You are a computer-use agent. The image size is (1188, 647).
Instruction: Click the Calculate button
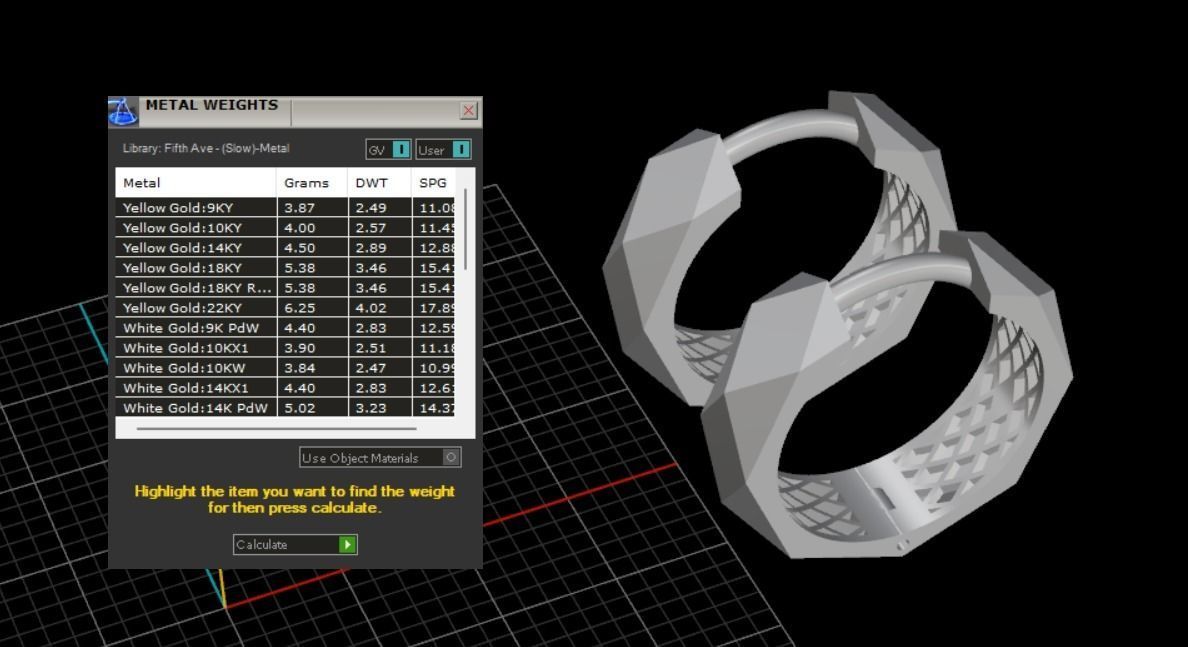pos(295,544)
